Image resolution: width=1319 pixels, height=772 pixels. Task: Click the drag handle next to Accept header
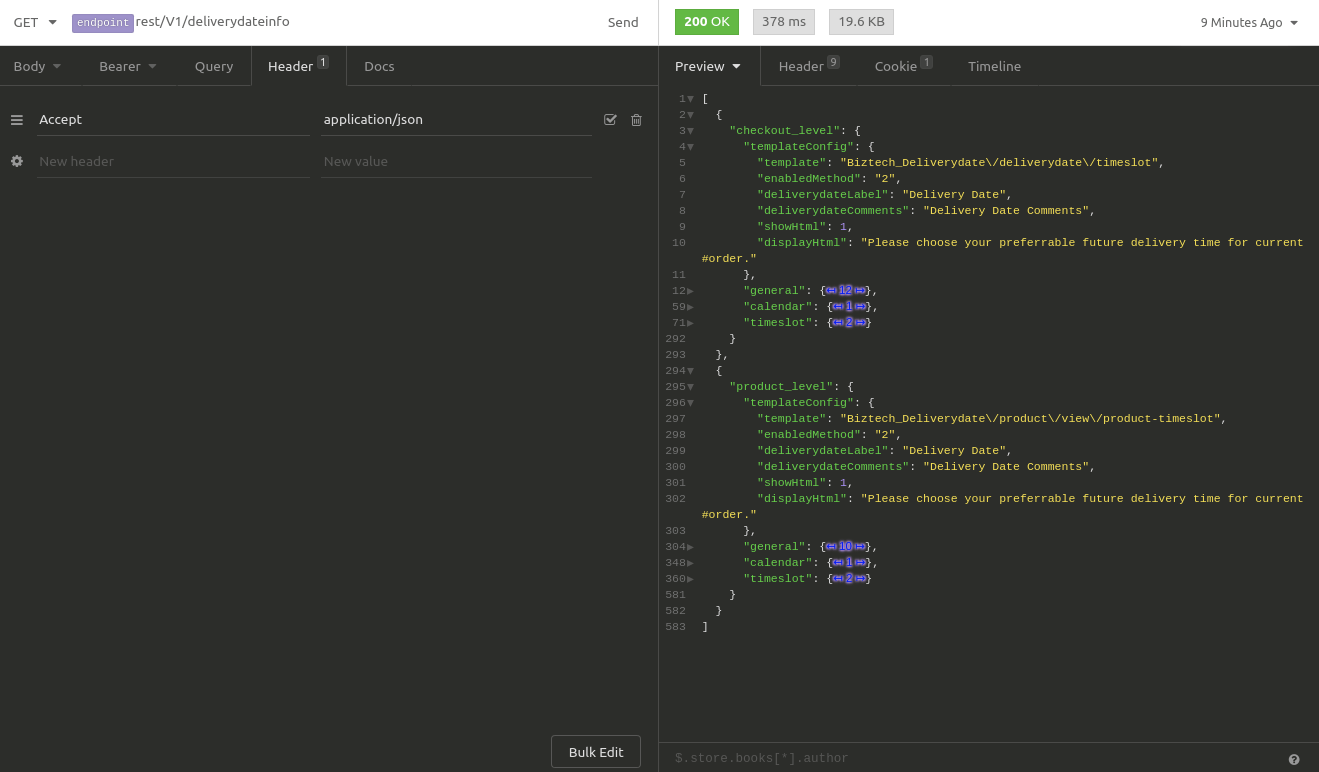(16, 119)
